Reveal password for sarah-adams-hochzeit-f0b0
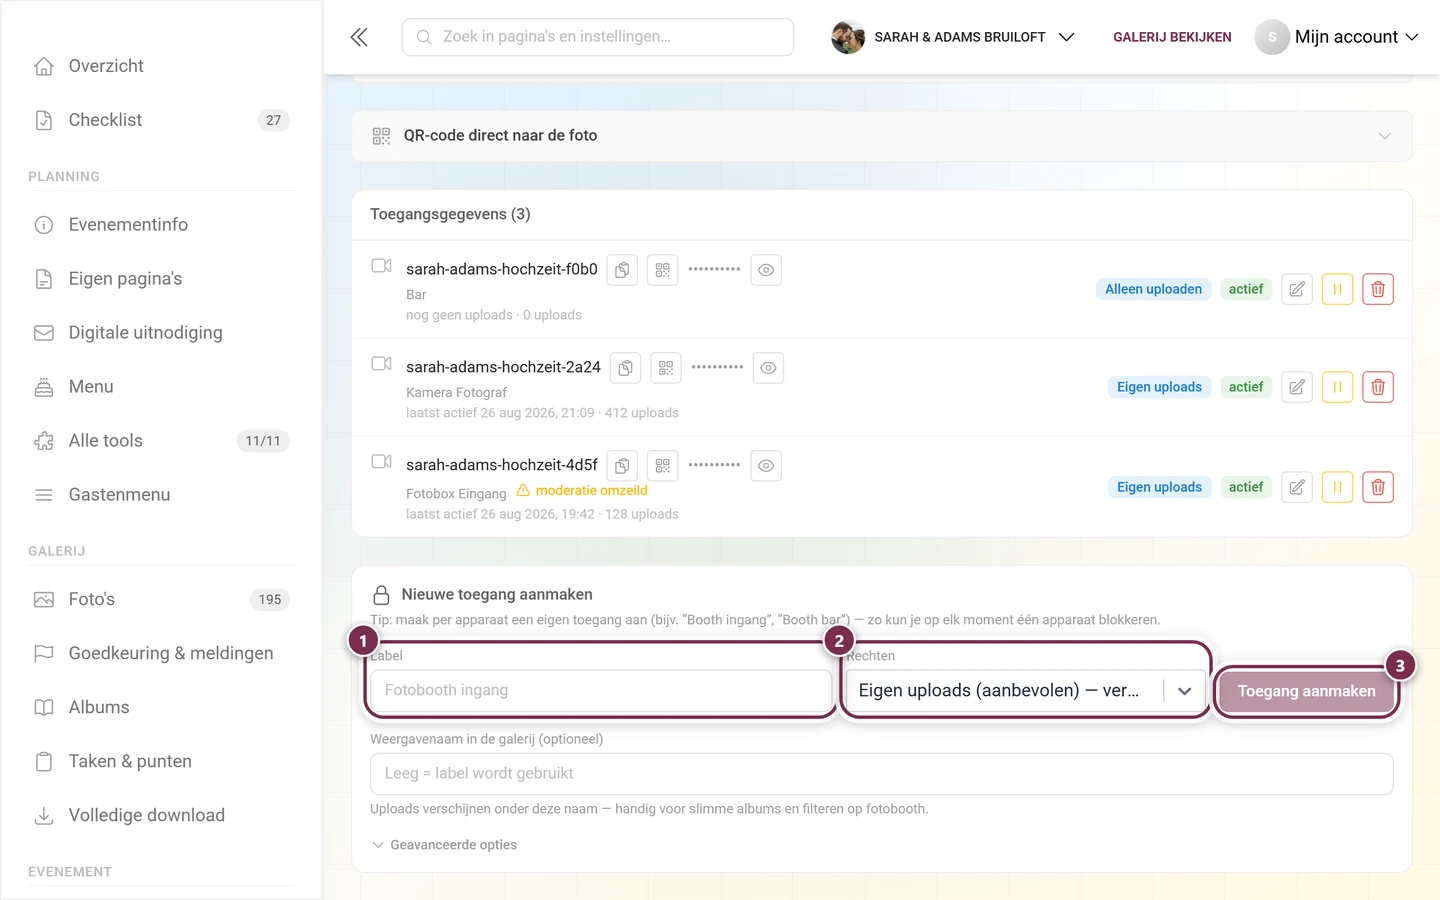Viewport: 1440px width, 900px height. [766, 270]
